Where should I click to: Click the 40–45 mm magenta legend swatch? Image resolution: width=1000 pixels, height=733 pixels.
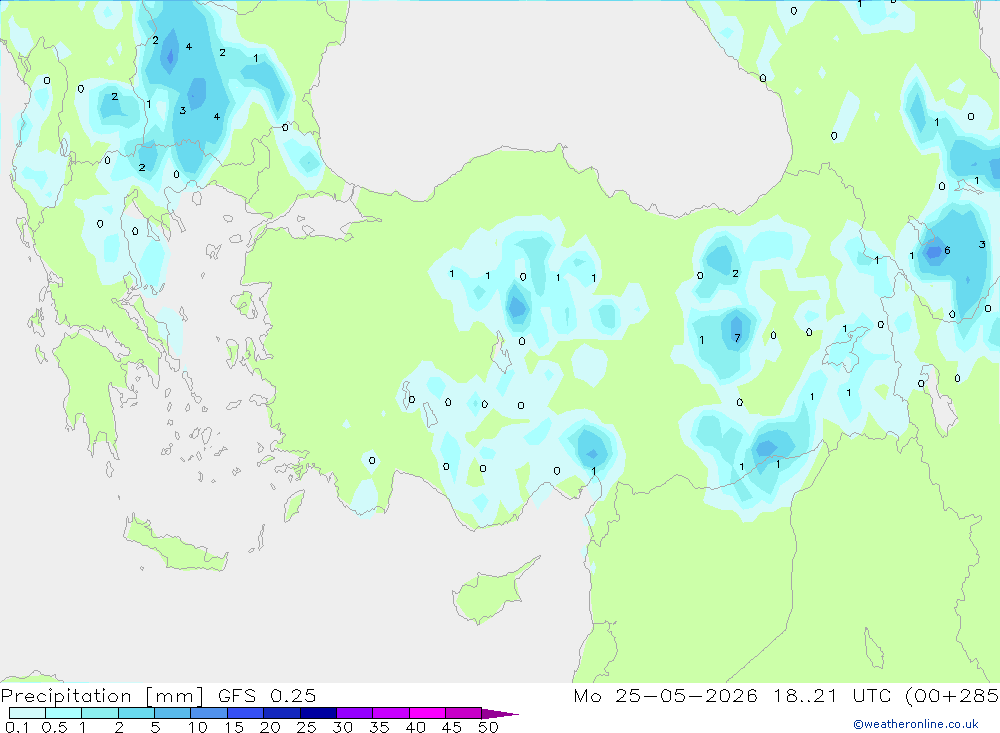[427, 713]
